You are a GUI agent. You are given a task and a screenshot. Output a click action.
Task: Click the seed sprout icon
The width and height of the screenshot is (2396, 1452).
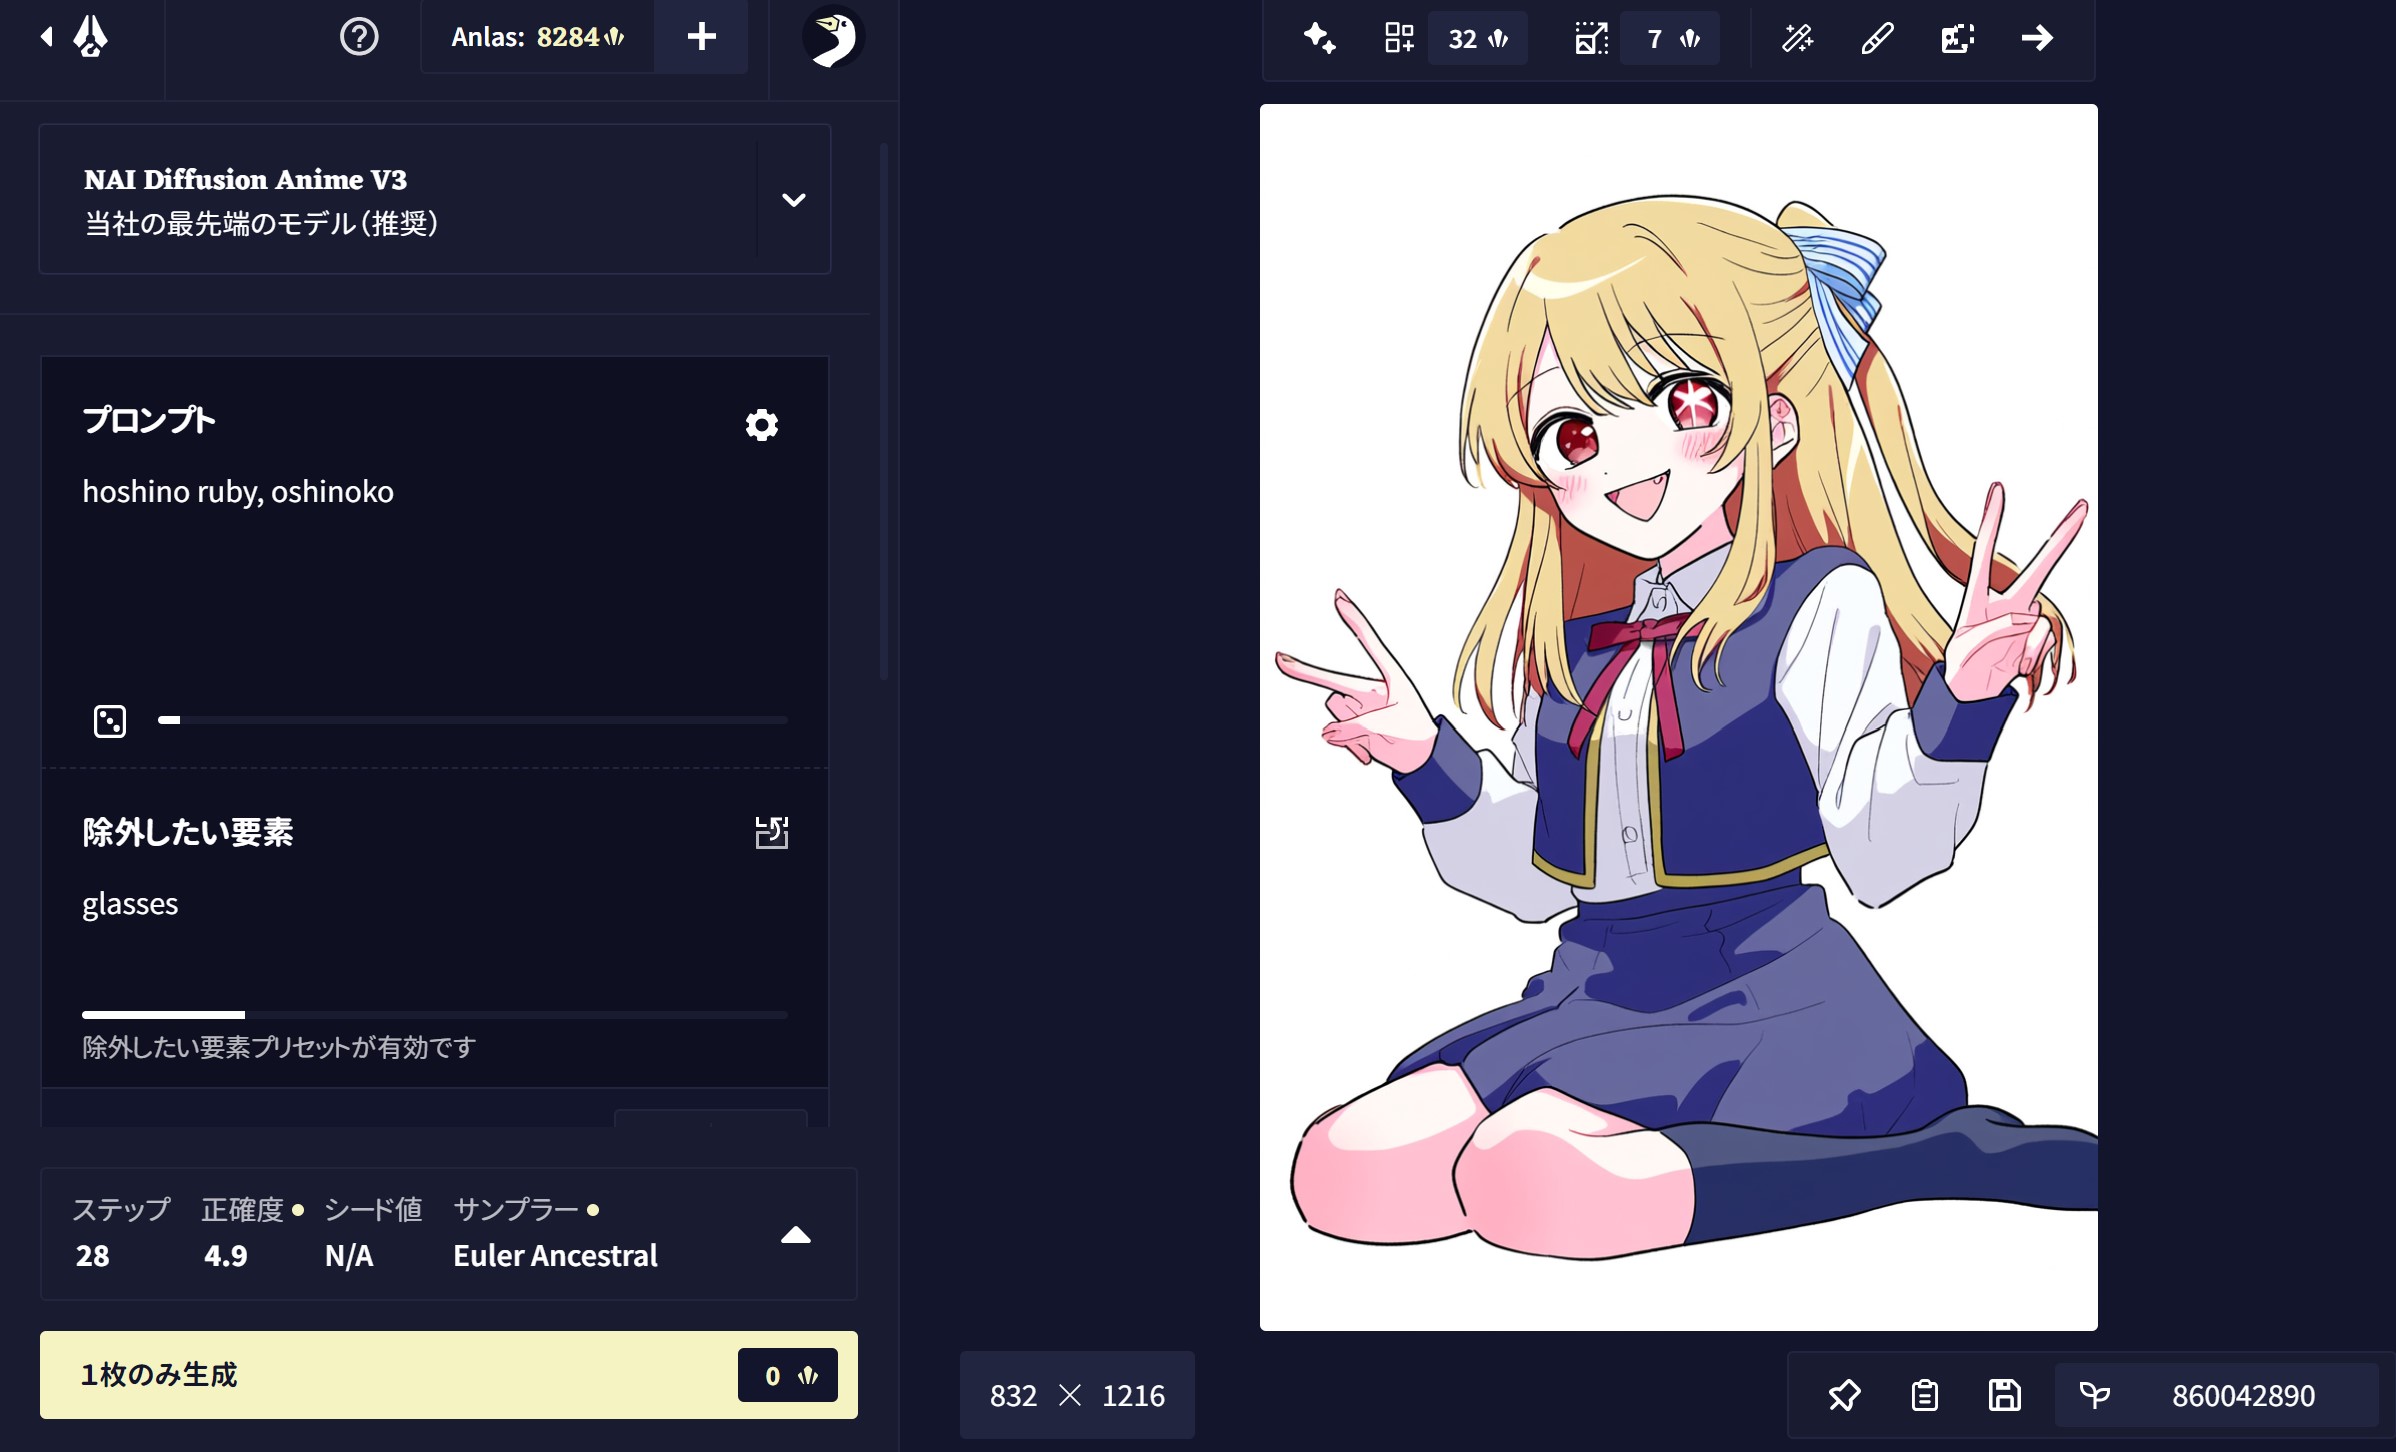pyautogui.click(x=2094, y=1395)
